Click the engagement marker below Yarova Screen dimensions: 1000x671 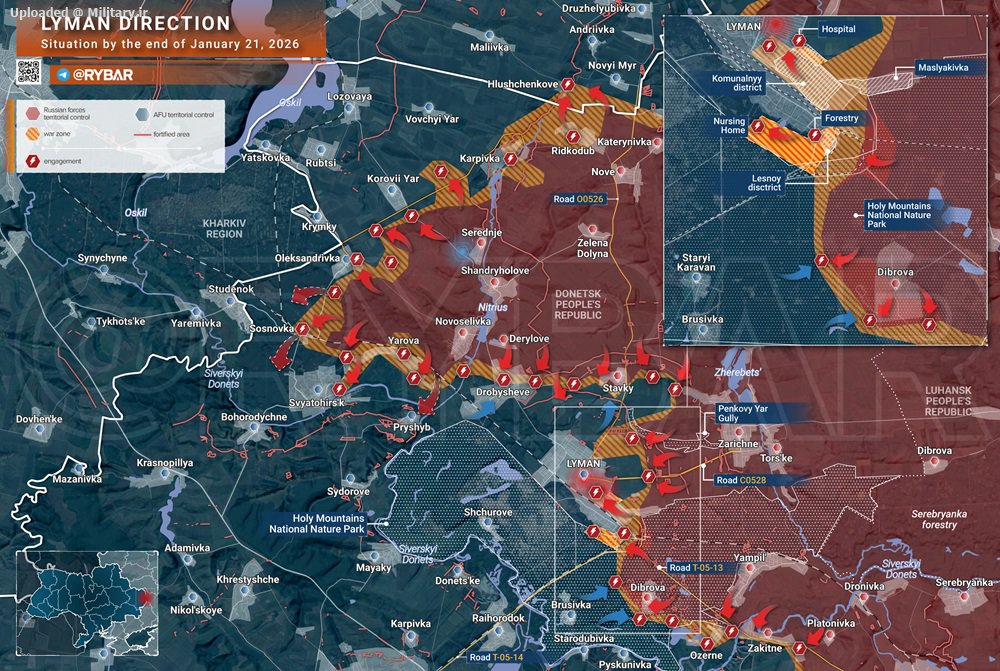coord(403,354)
